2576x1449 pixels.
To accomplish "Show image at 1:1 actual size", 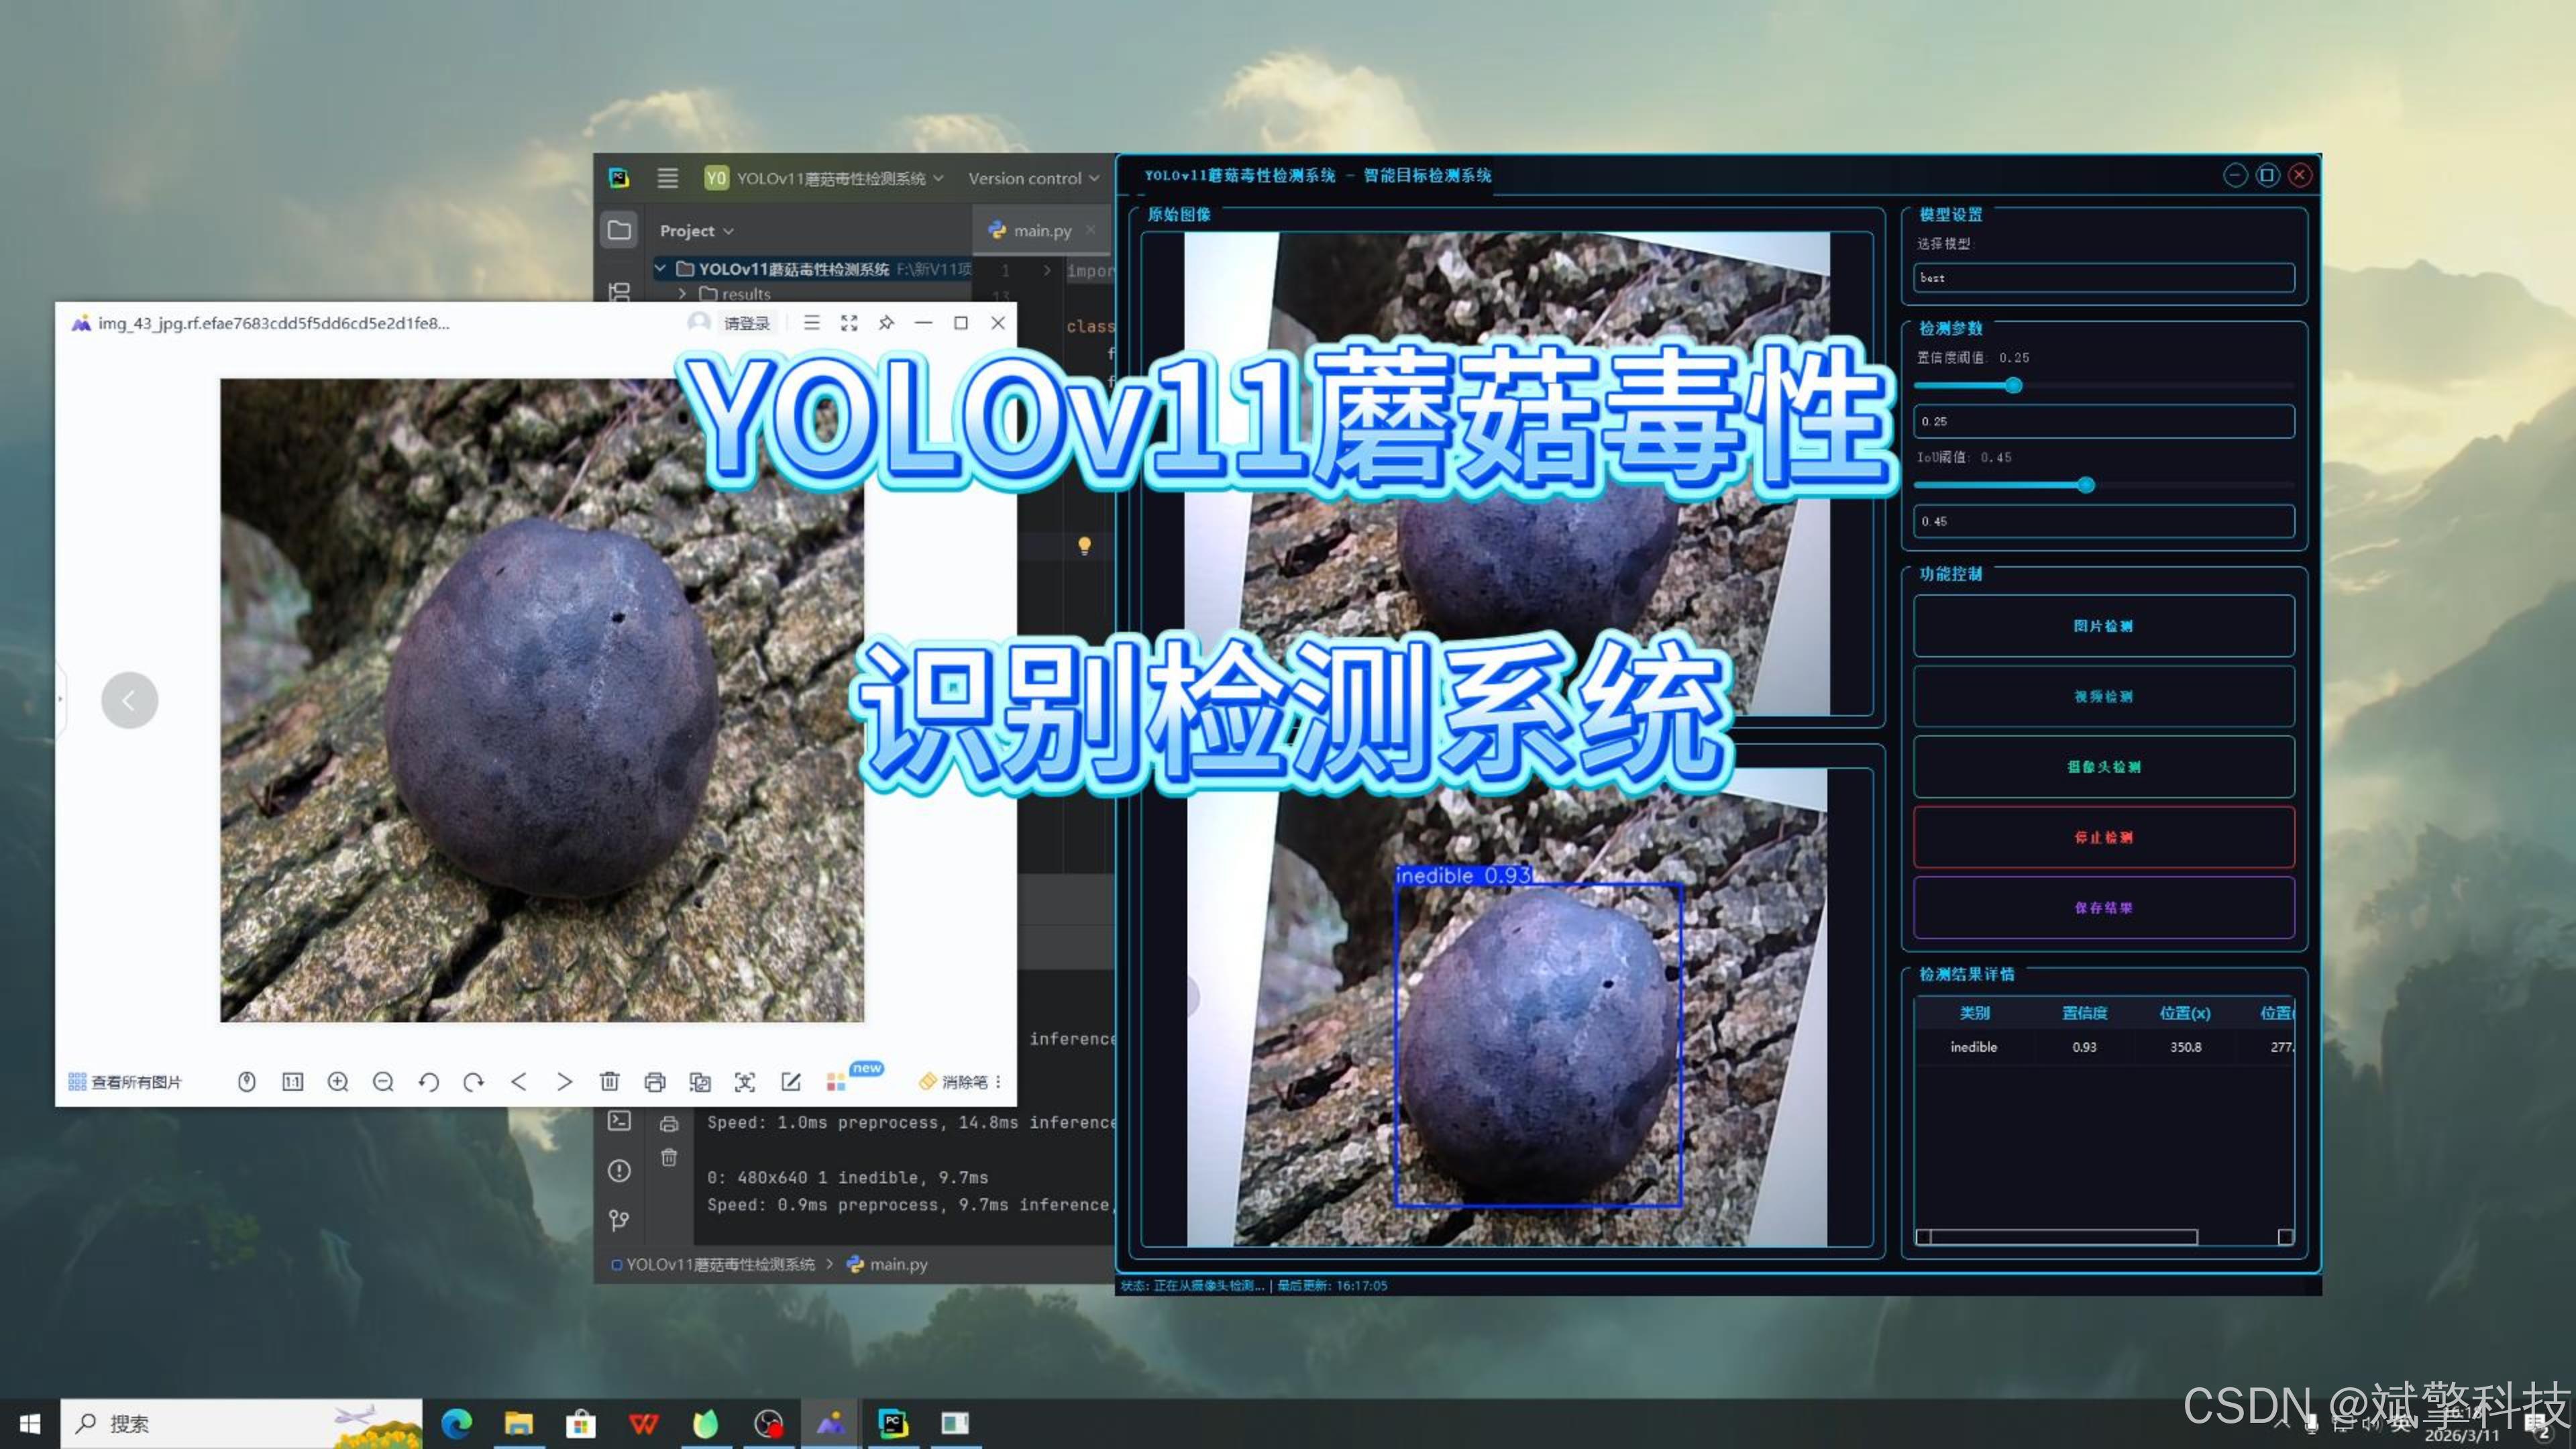I will 292,1082.
